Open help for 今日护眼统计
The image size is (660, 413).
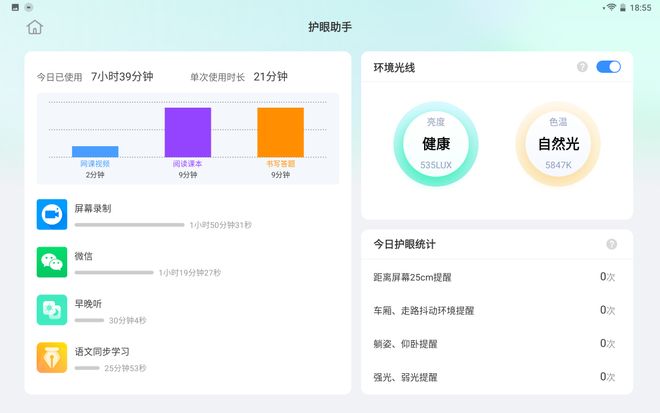click(612, 244)
